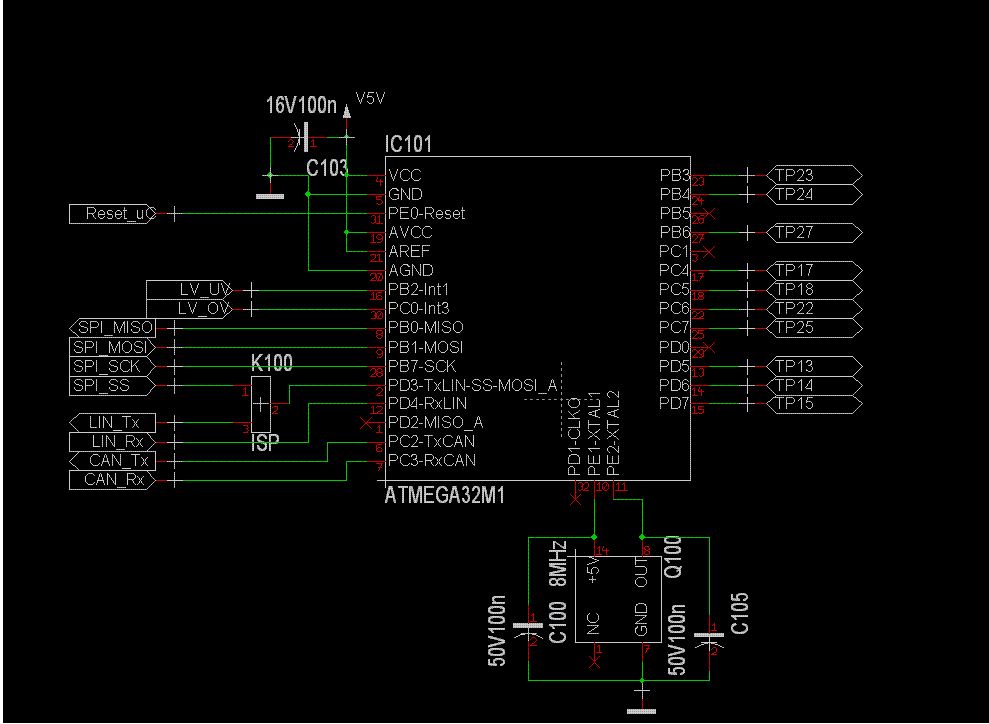Select the PE0-Reset pin label
Viewport: 989px width, 724px height.
pos(426,214)
